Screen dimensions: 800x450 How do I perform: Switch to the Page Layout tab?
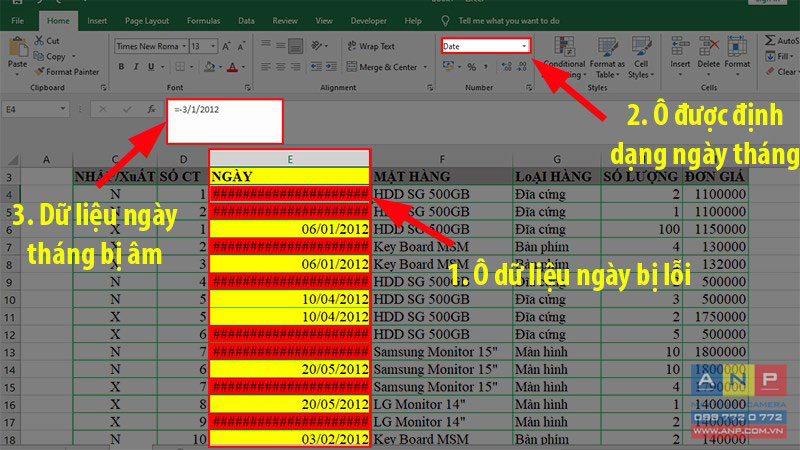(147, 21)
